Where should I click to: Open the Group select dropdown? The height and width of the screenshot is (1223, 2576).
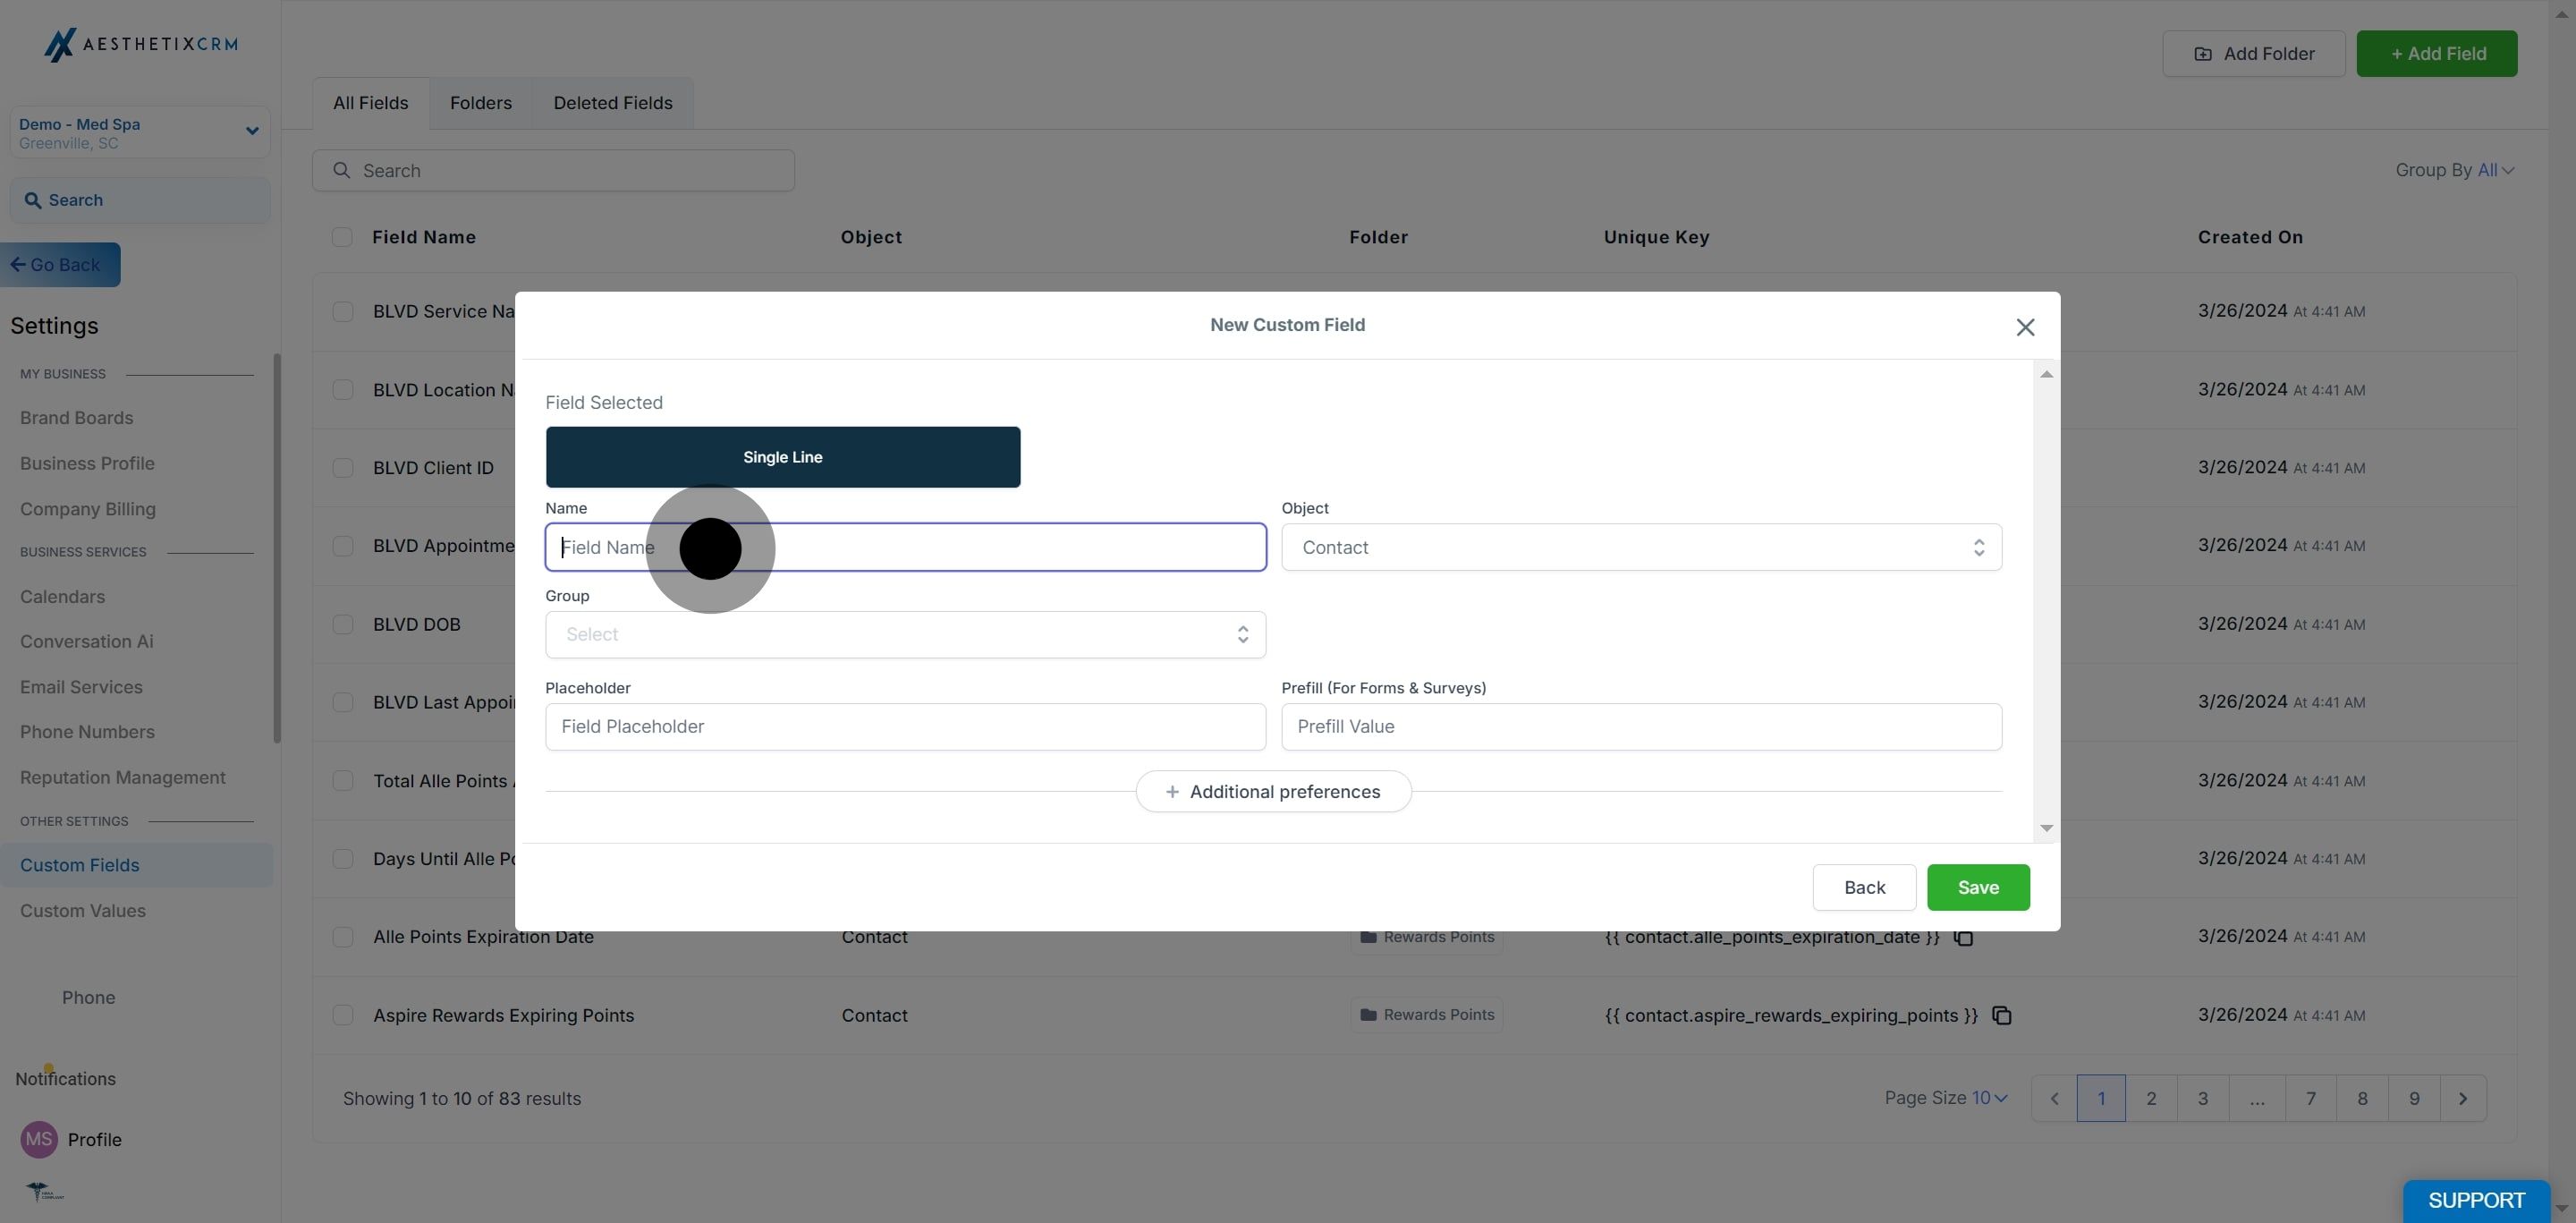(x=905, y=634)
